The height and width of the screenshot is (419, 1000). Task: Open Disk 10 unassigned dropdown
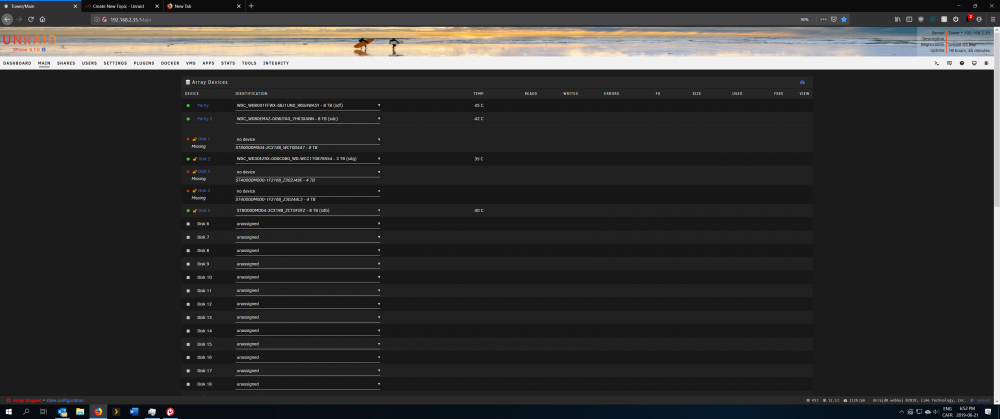pyautogui.click(x=308, y=277)
